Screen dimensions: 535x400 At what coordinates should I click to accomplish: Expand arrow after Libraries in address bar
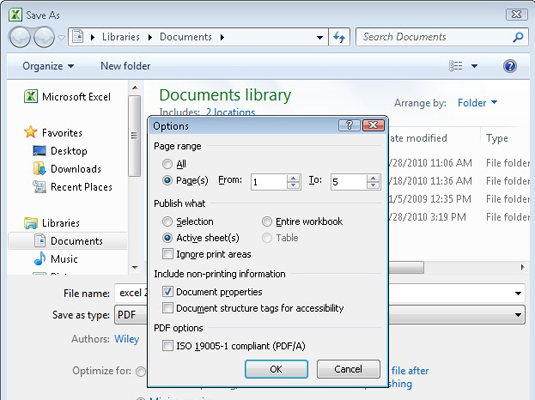pyautogui.click(x=150, y=37)
